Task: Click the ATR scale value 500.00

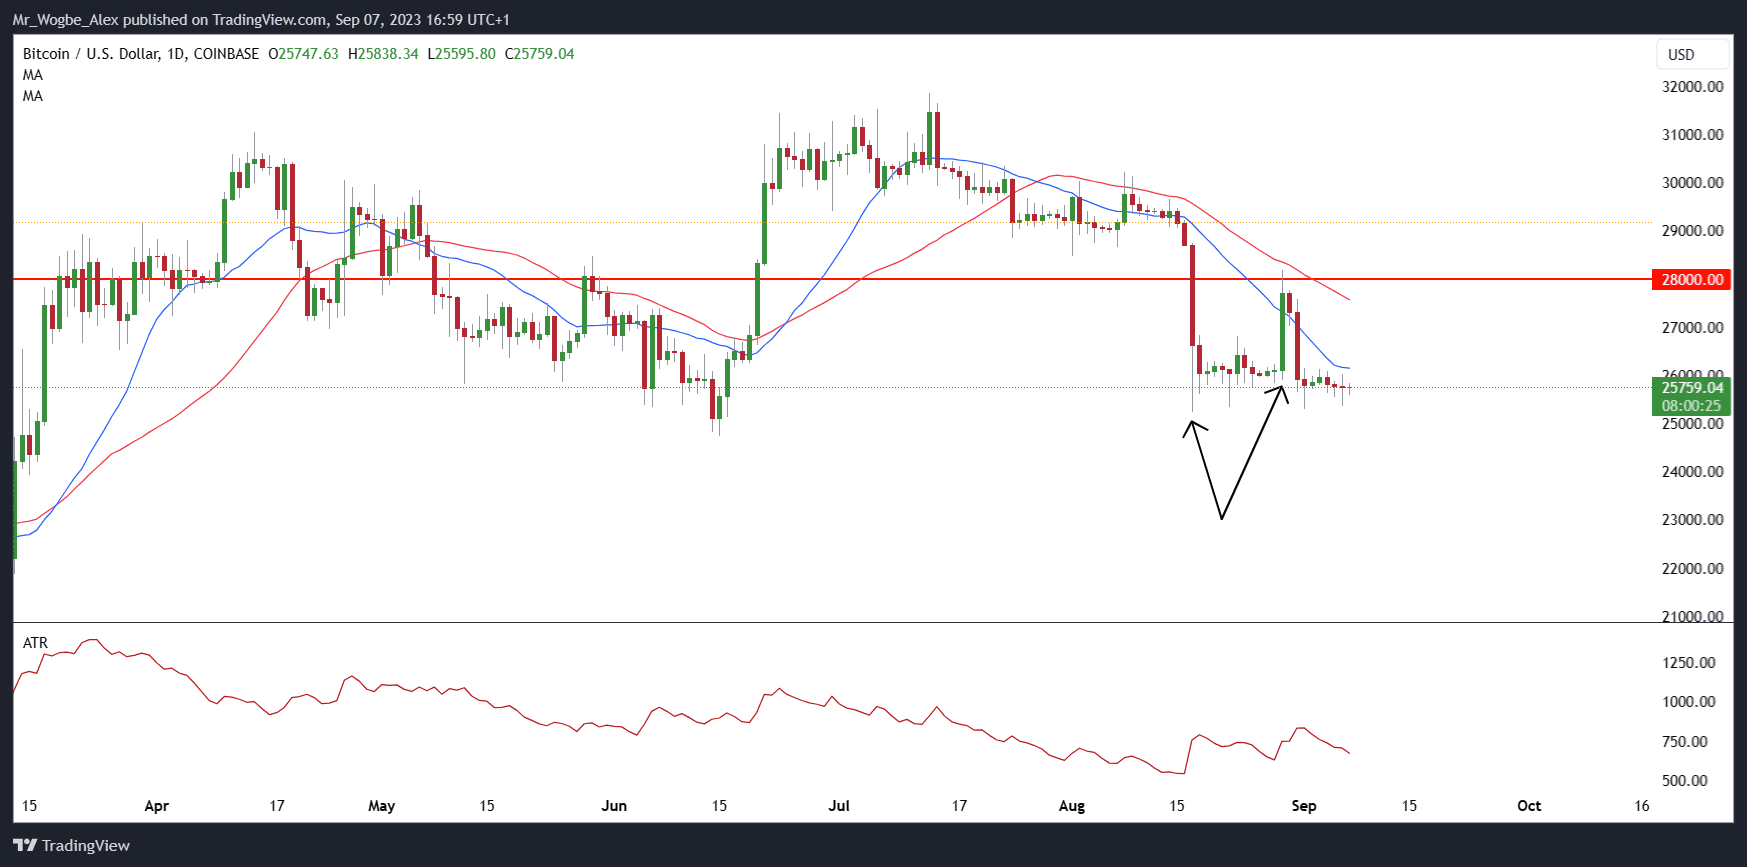Action: 1684,781
